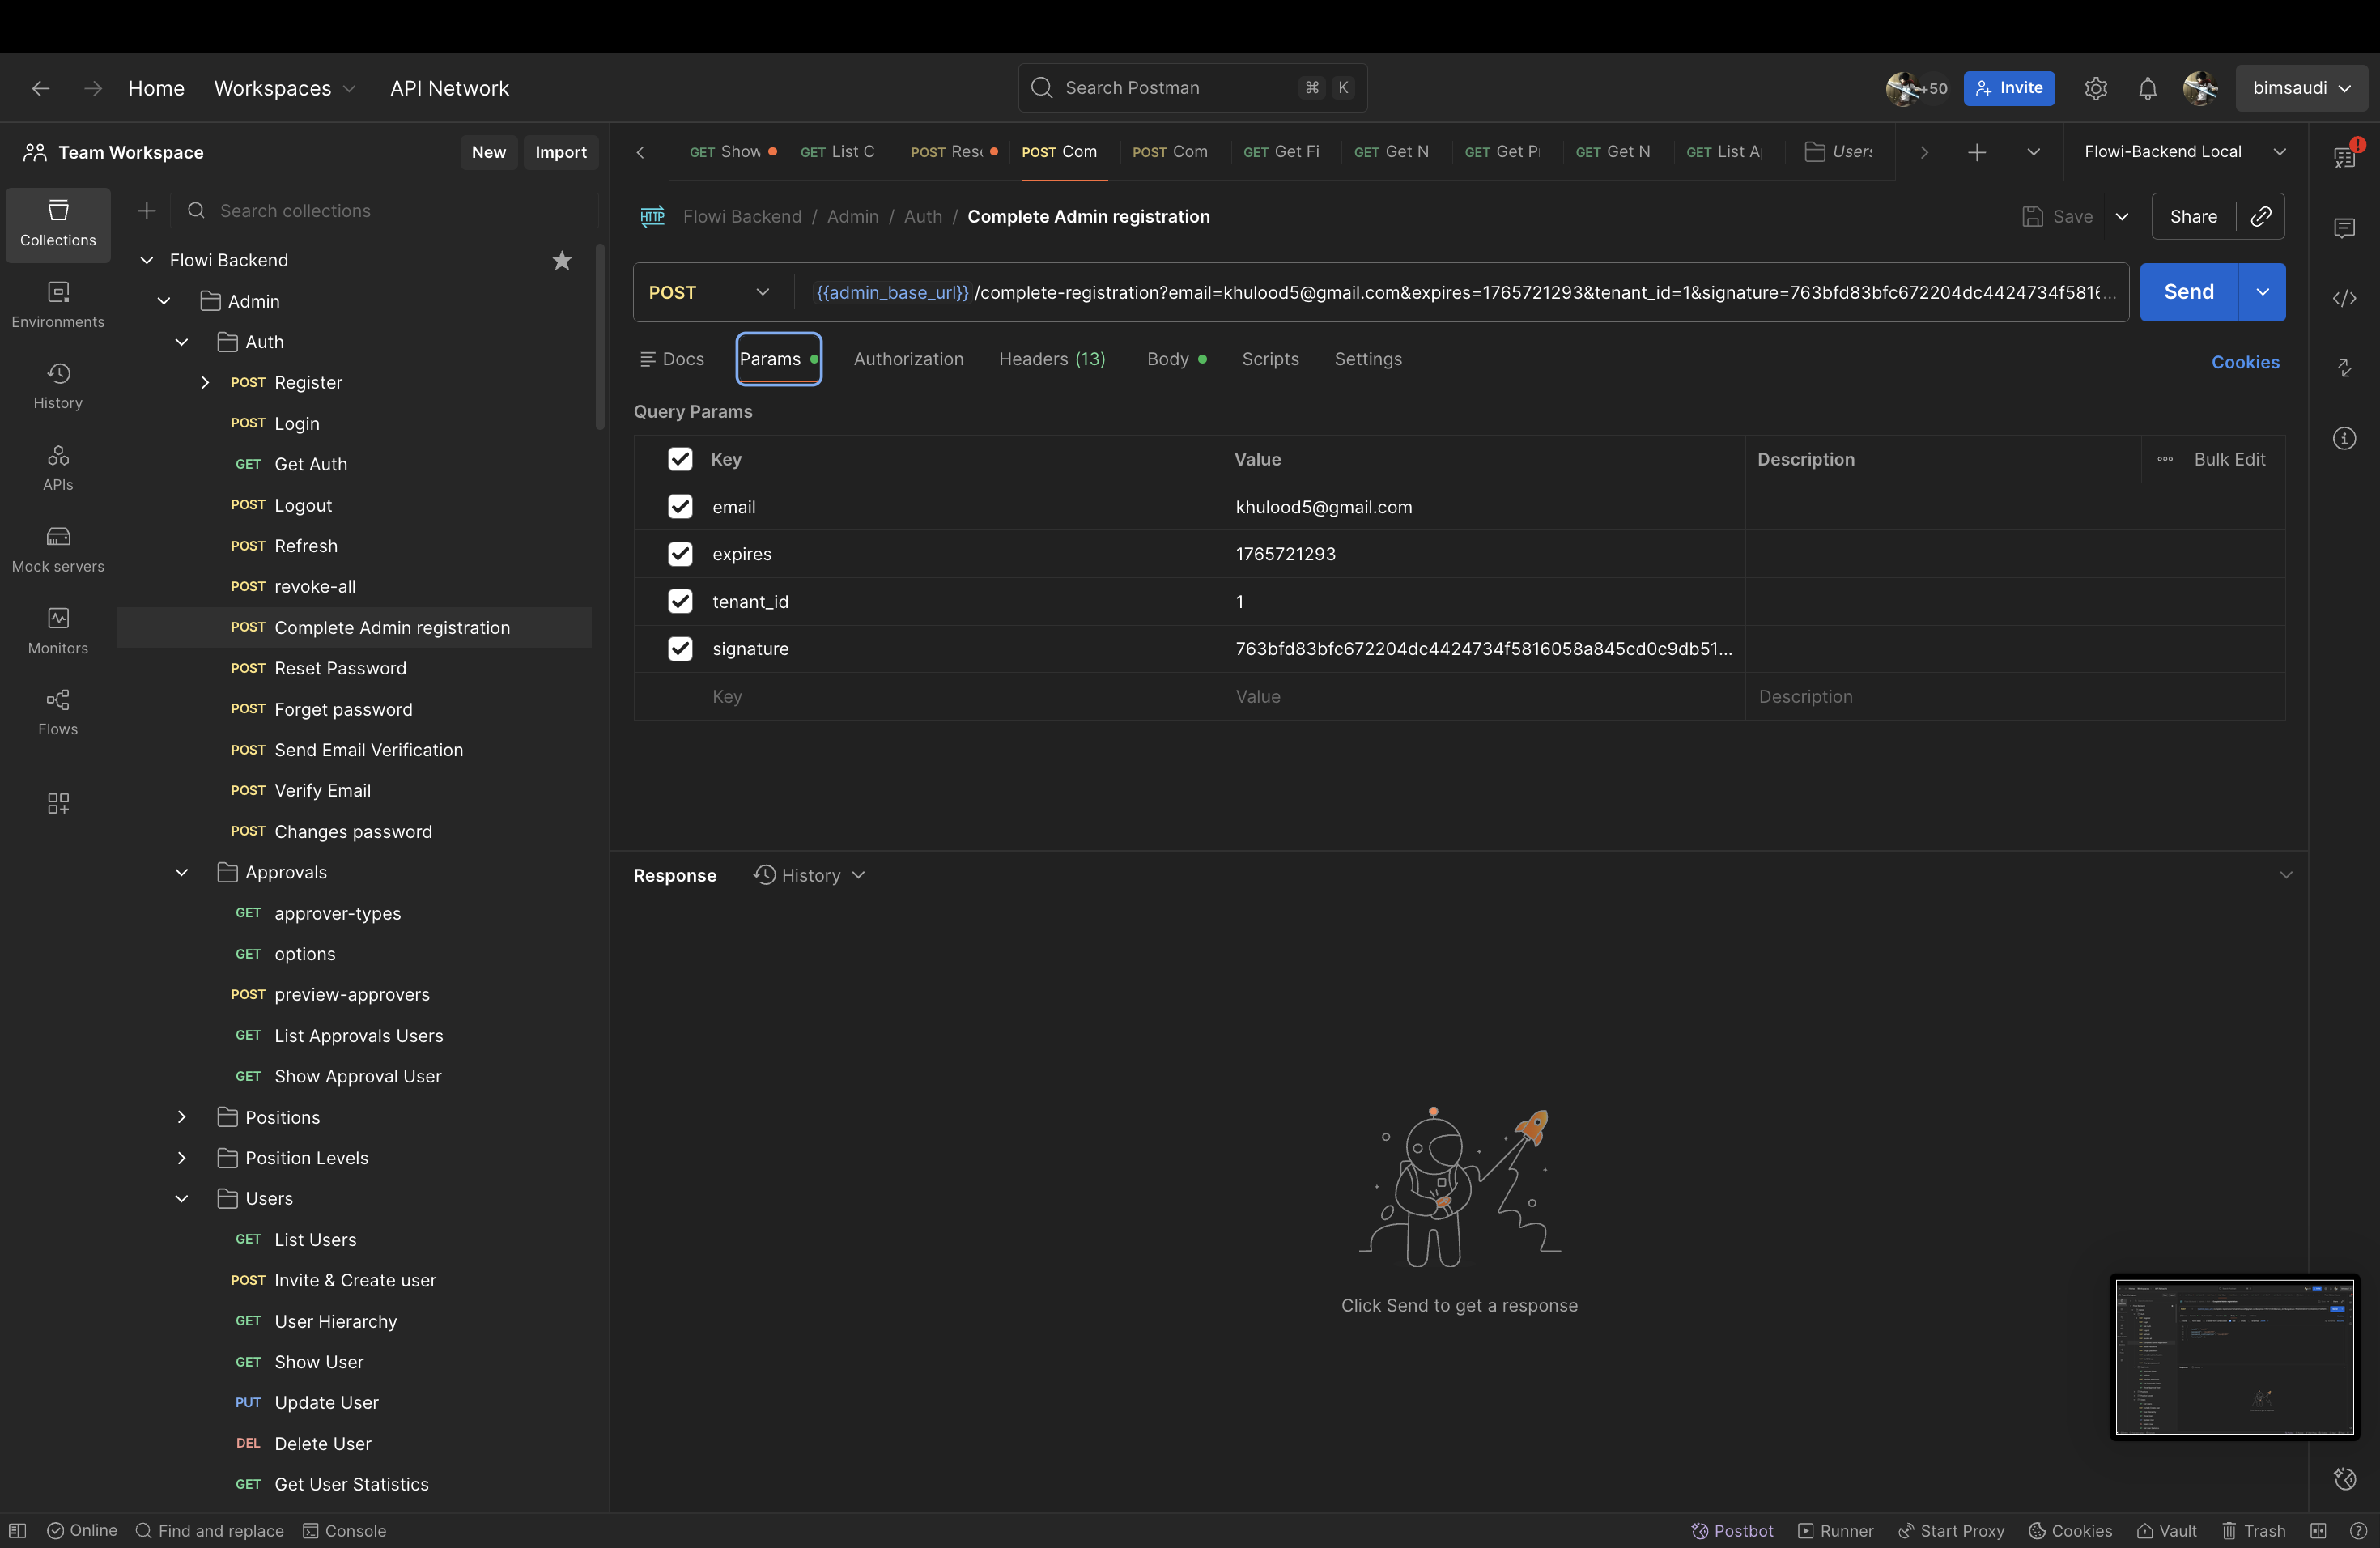Open the code snippet icon
The width and height of the screenshot is (2380, 1548).
pos(2344,298)
